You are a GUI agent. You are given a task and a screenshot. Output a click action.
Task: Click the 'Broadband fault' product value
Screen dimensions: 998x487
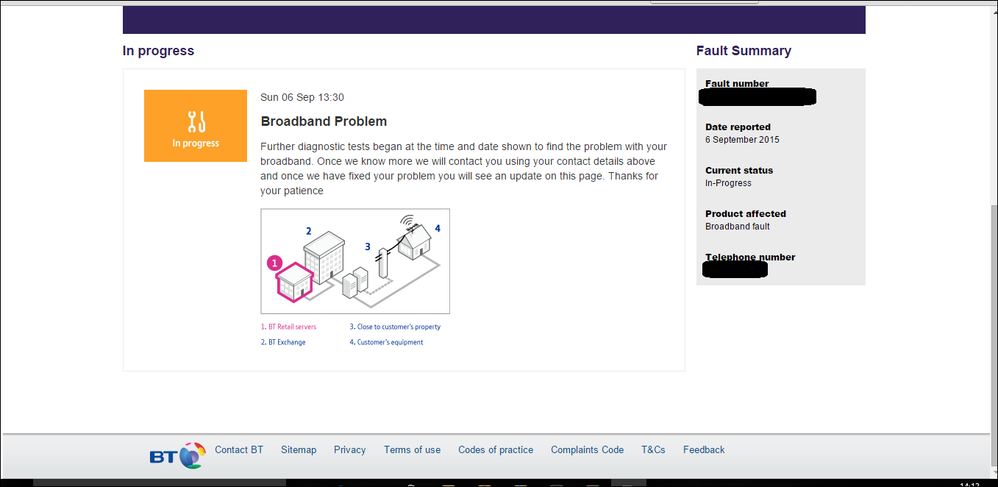click(738, 226)
